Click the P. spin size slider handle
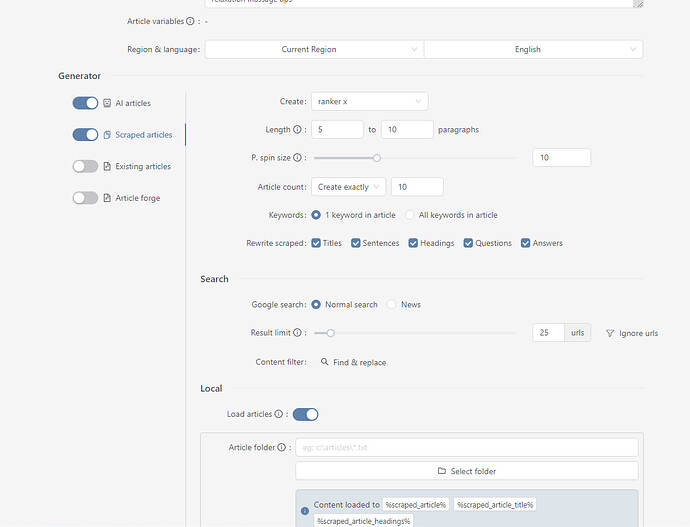Screen dimensions: 690x527 point(377,158)
